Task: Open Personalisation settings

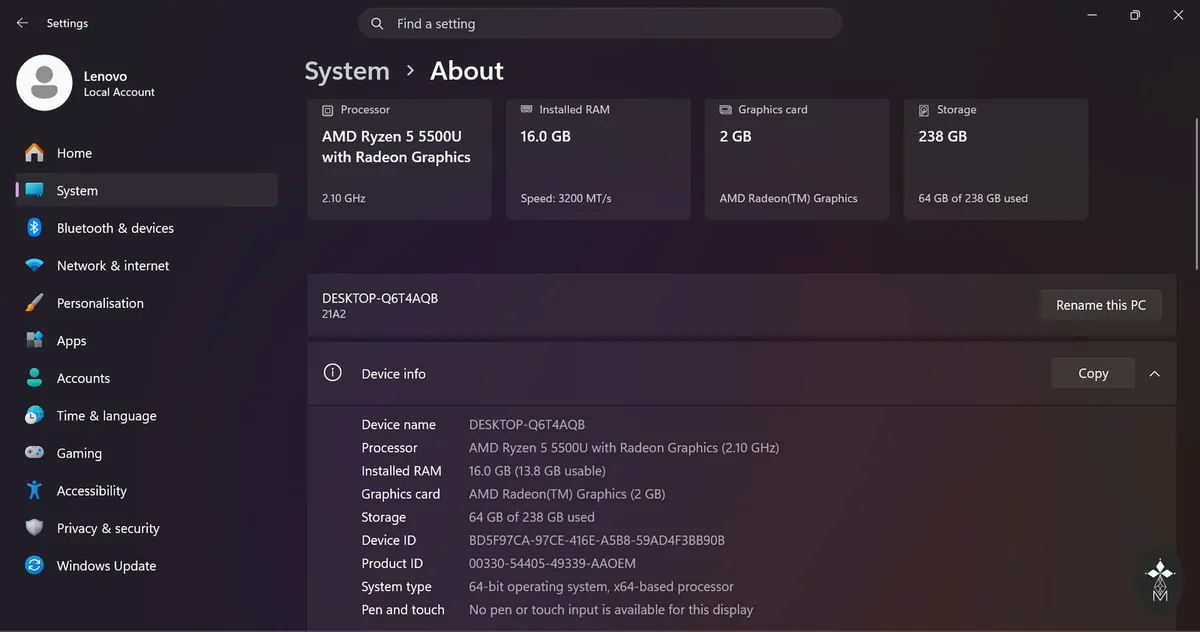Action: point(147,303)
